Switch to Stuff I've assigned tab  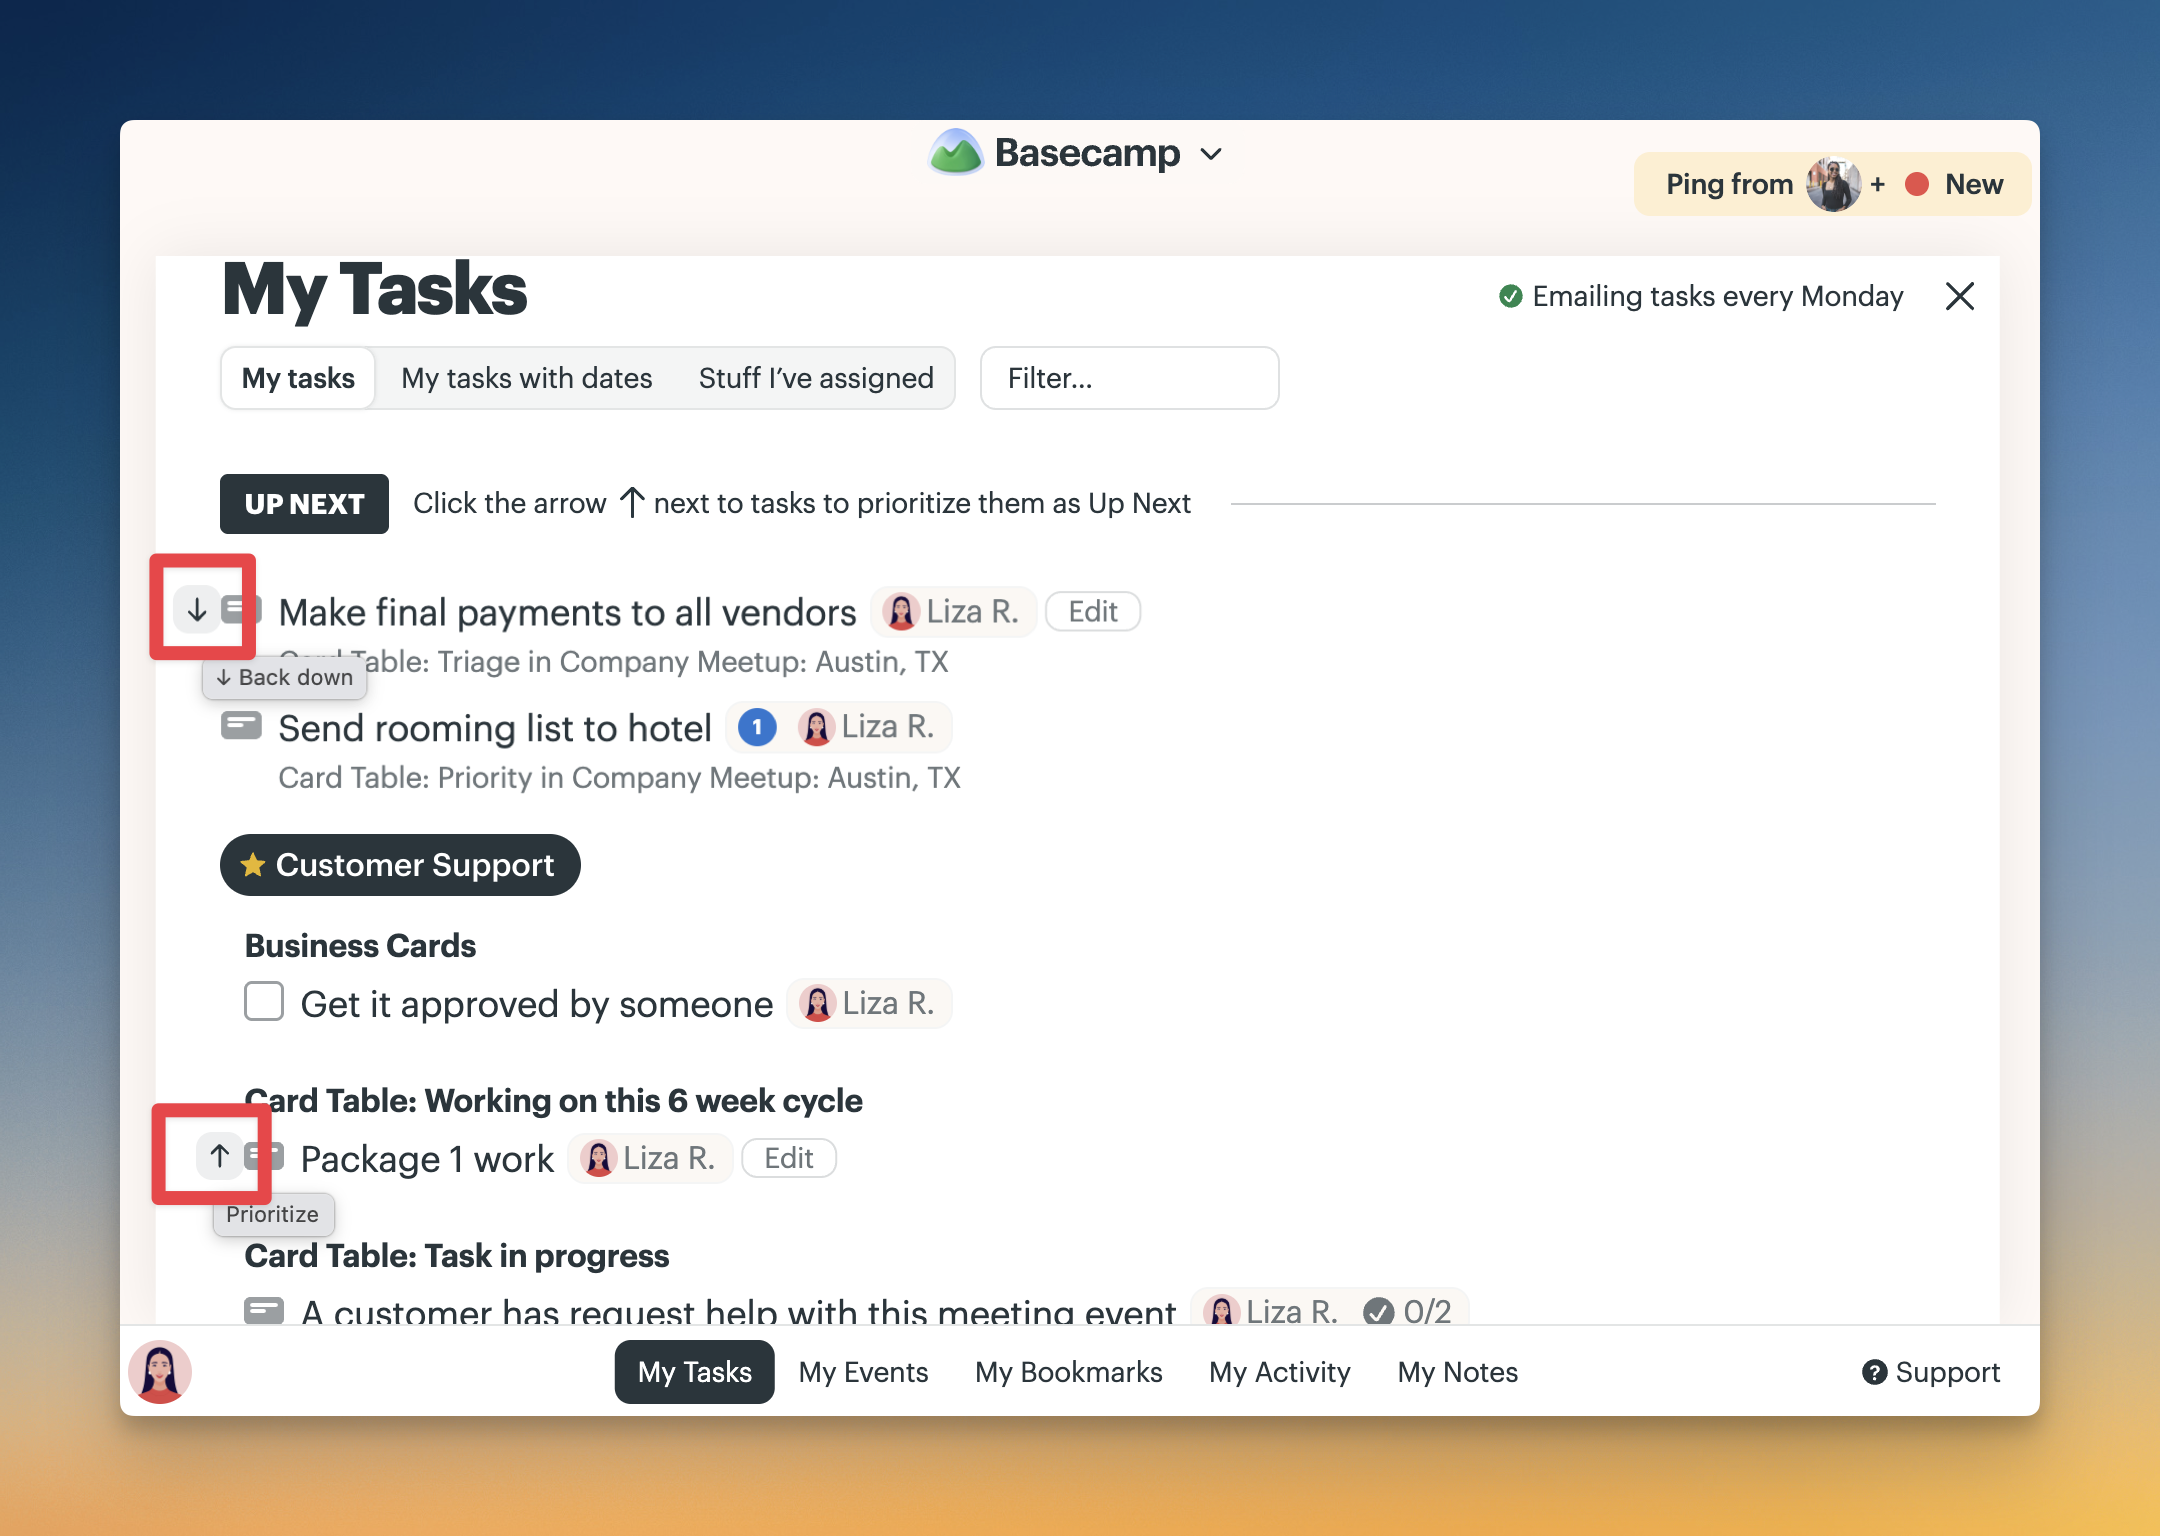coord(816,378)
